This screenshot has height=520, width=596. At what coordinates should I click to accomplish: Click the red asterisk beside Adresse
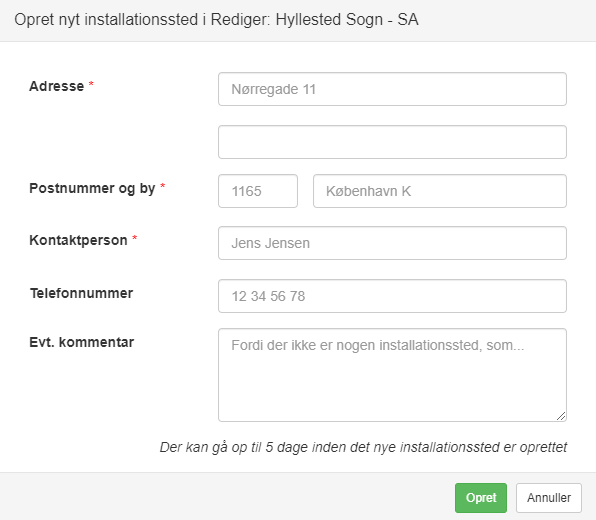(91, 84)
